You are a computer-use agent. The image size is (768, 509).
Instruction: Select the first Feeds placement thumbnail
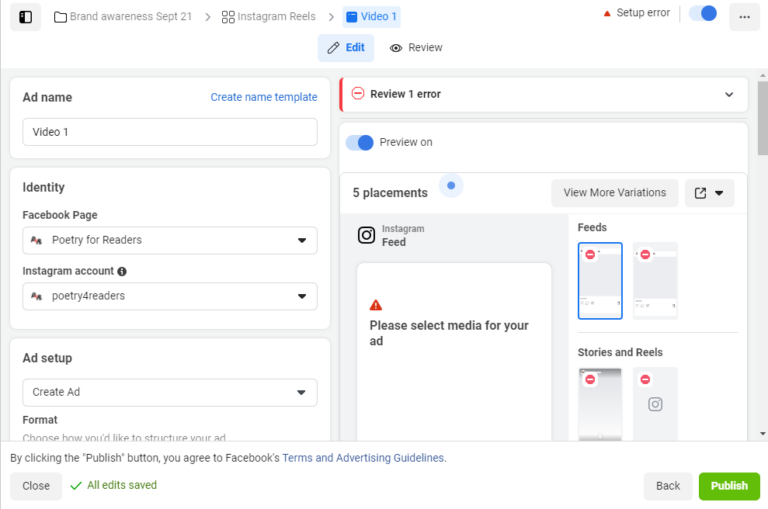click(600, 280)
